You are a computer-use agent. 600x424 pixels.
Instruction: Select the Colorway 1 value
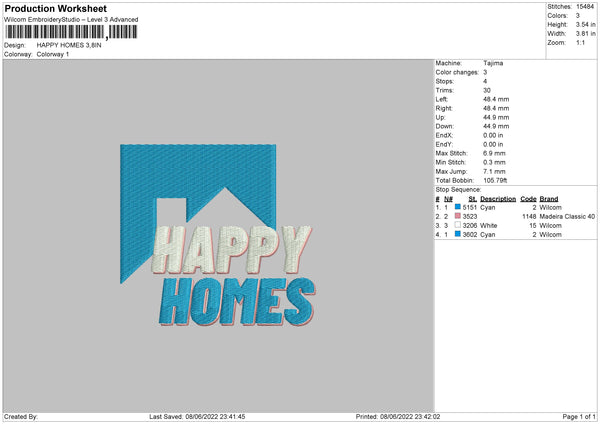(53, 54)
